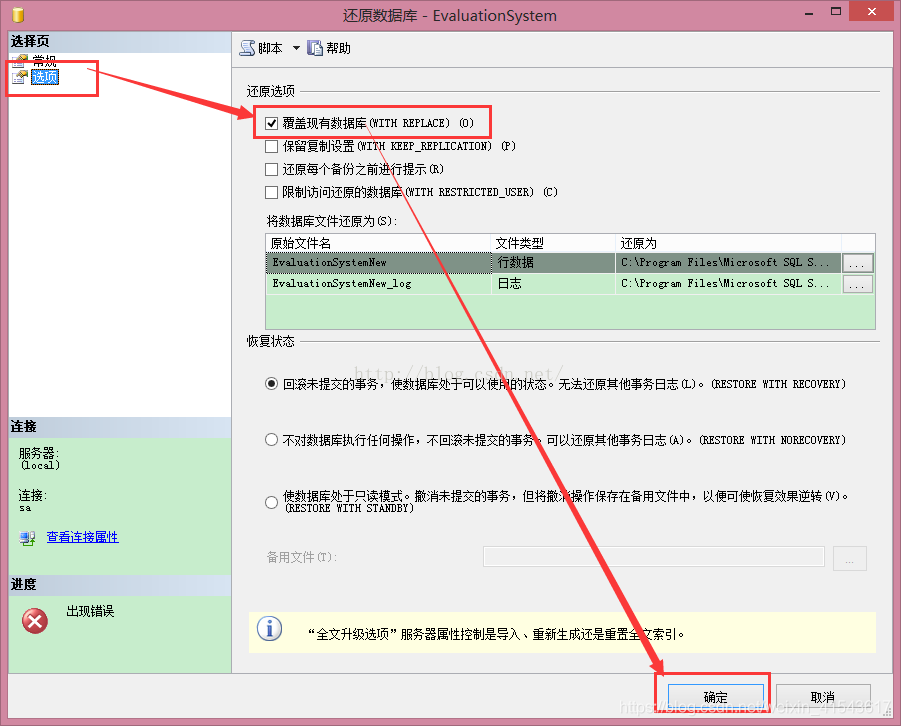The height and width of the screenshot is (726, 901).
Task: Enable 限制访问还原的数据库 RESTRICTED_USER checkbox
Action: point(271,192)
